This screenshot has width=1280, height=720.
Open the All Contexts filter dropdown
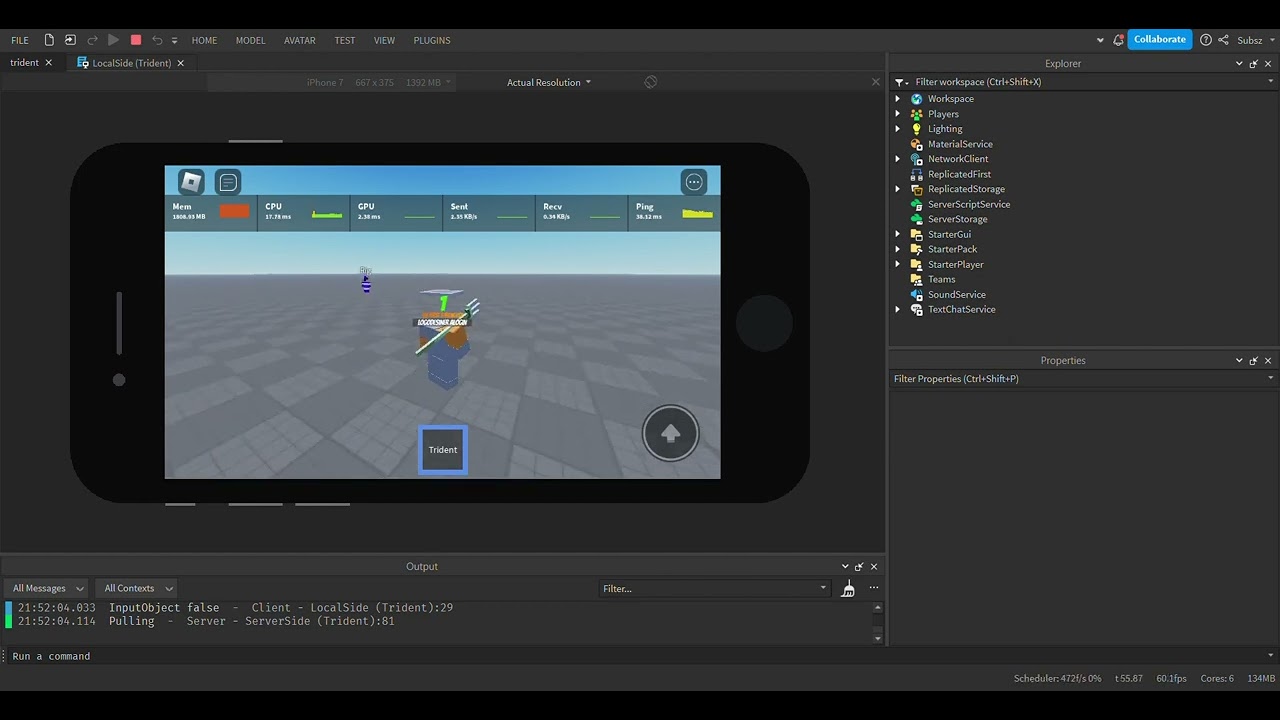coord(138,588)
